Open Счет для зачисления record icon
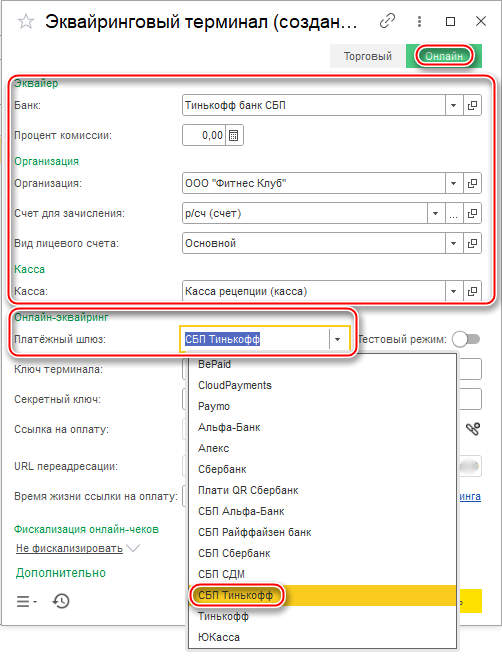Screen dimensions: 502x657 click(472, 213)
